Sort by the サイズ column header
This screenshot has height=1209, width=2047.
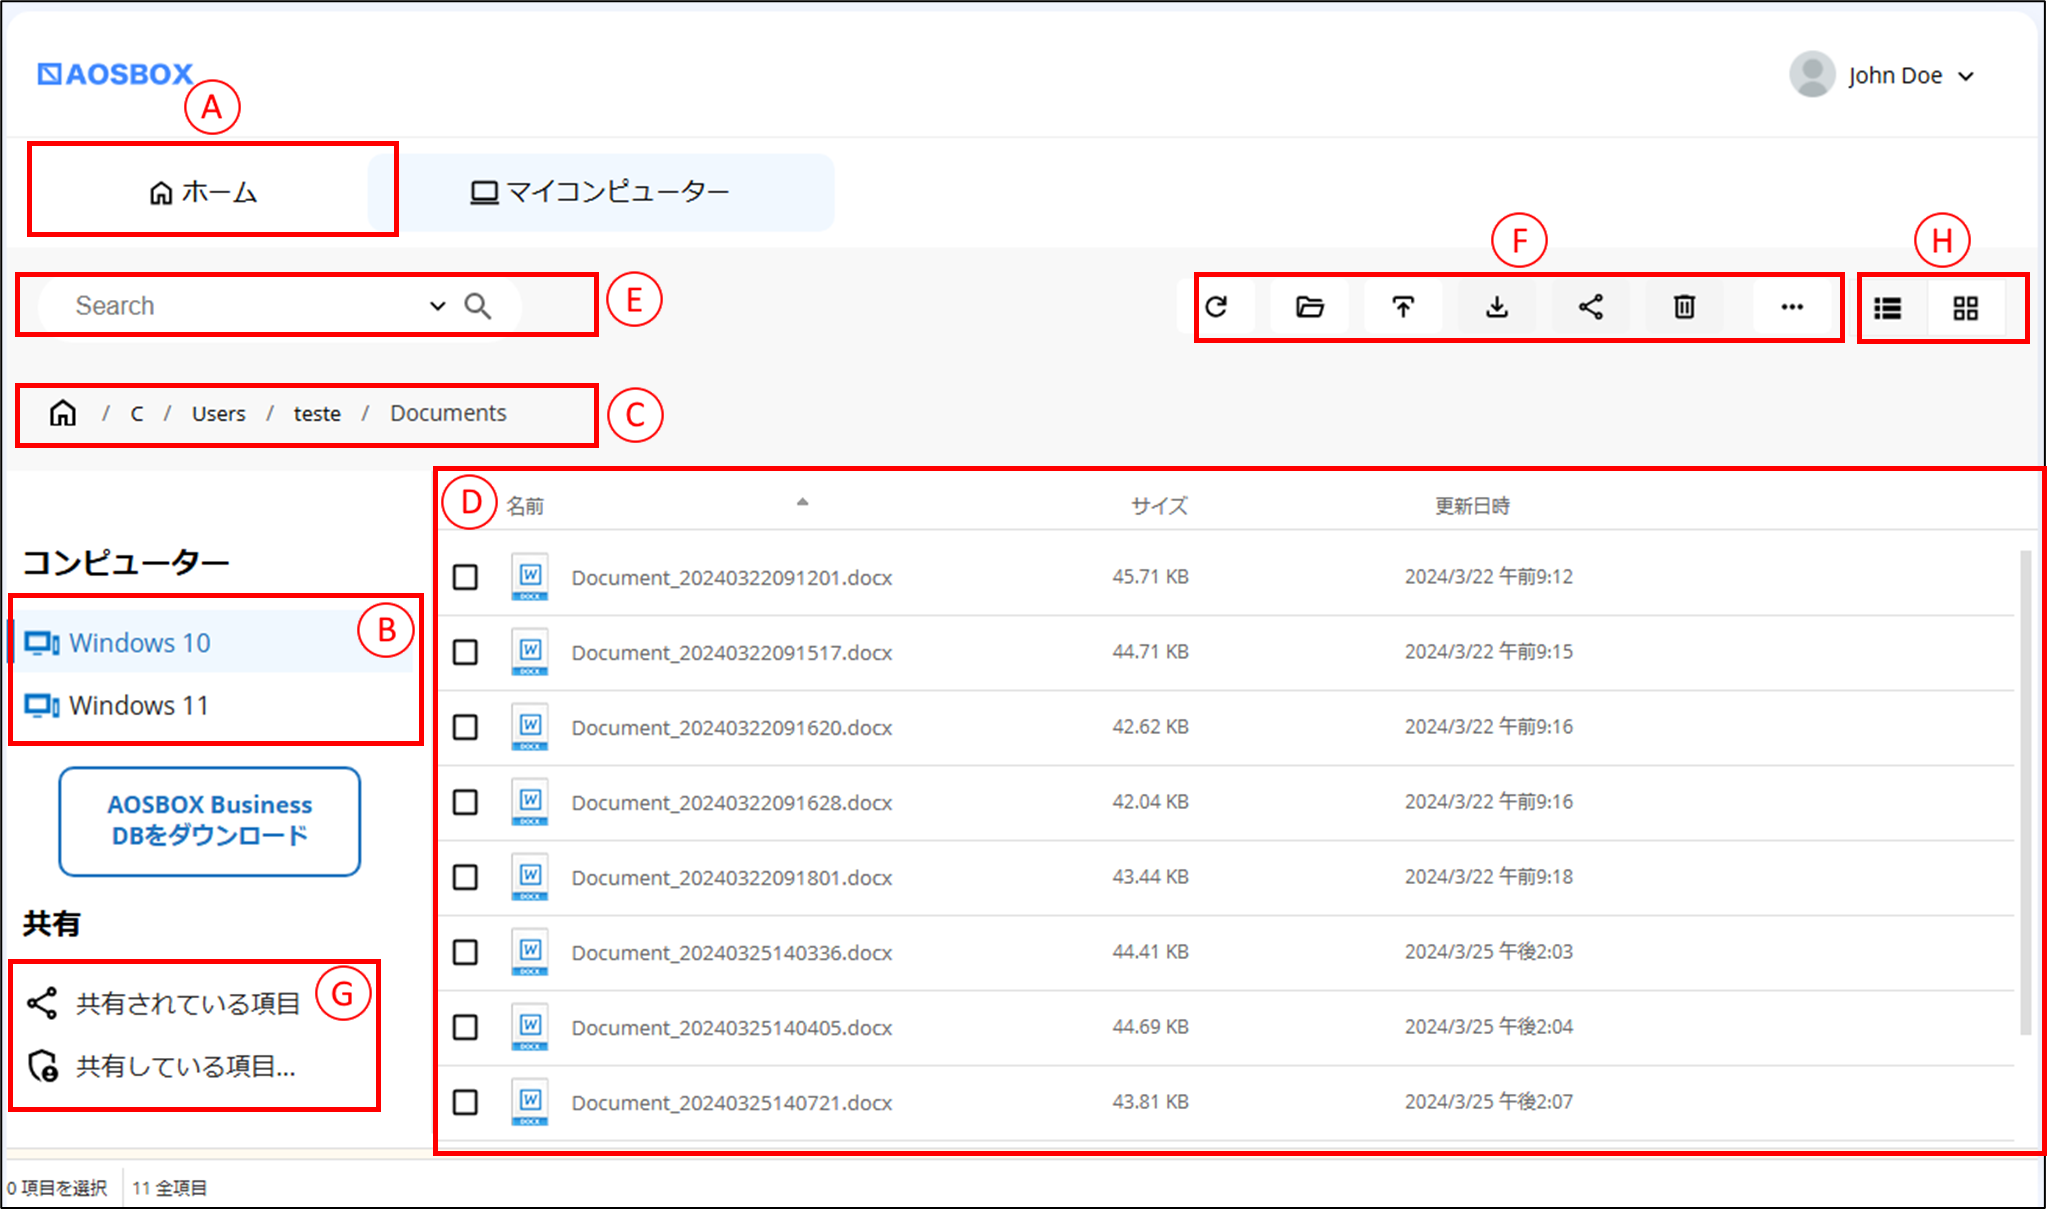(x=1159, y=506)
